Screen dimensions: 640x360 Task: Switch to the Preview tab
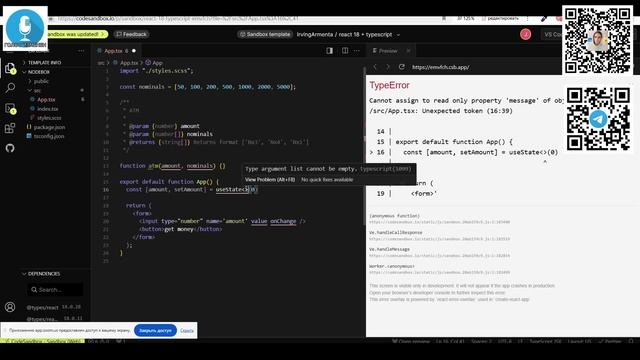click(x=388, y=51)
